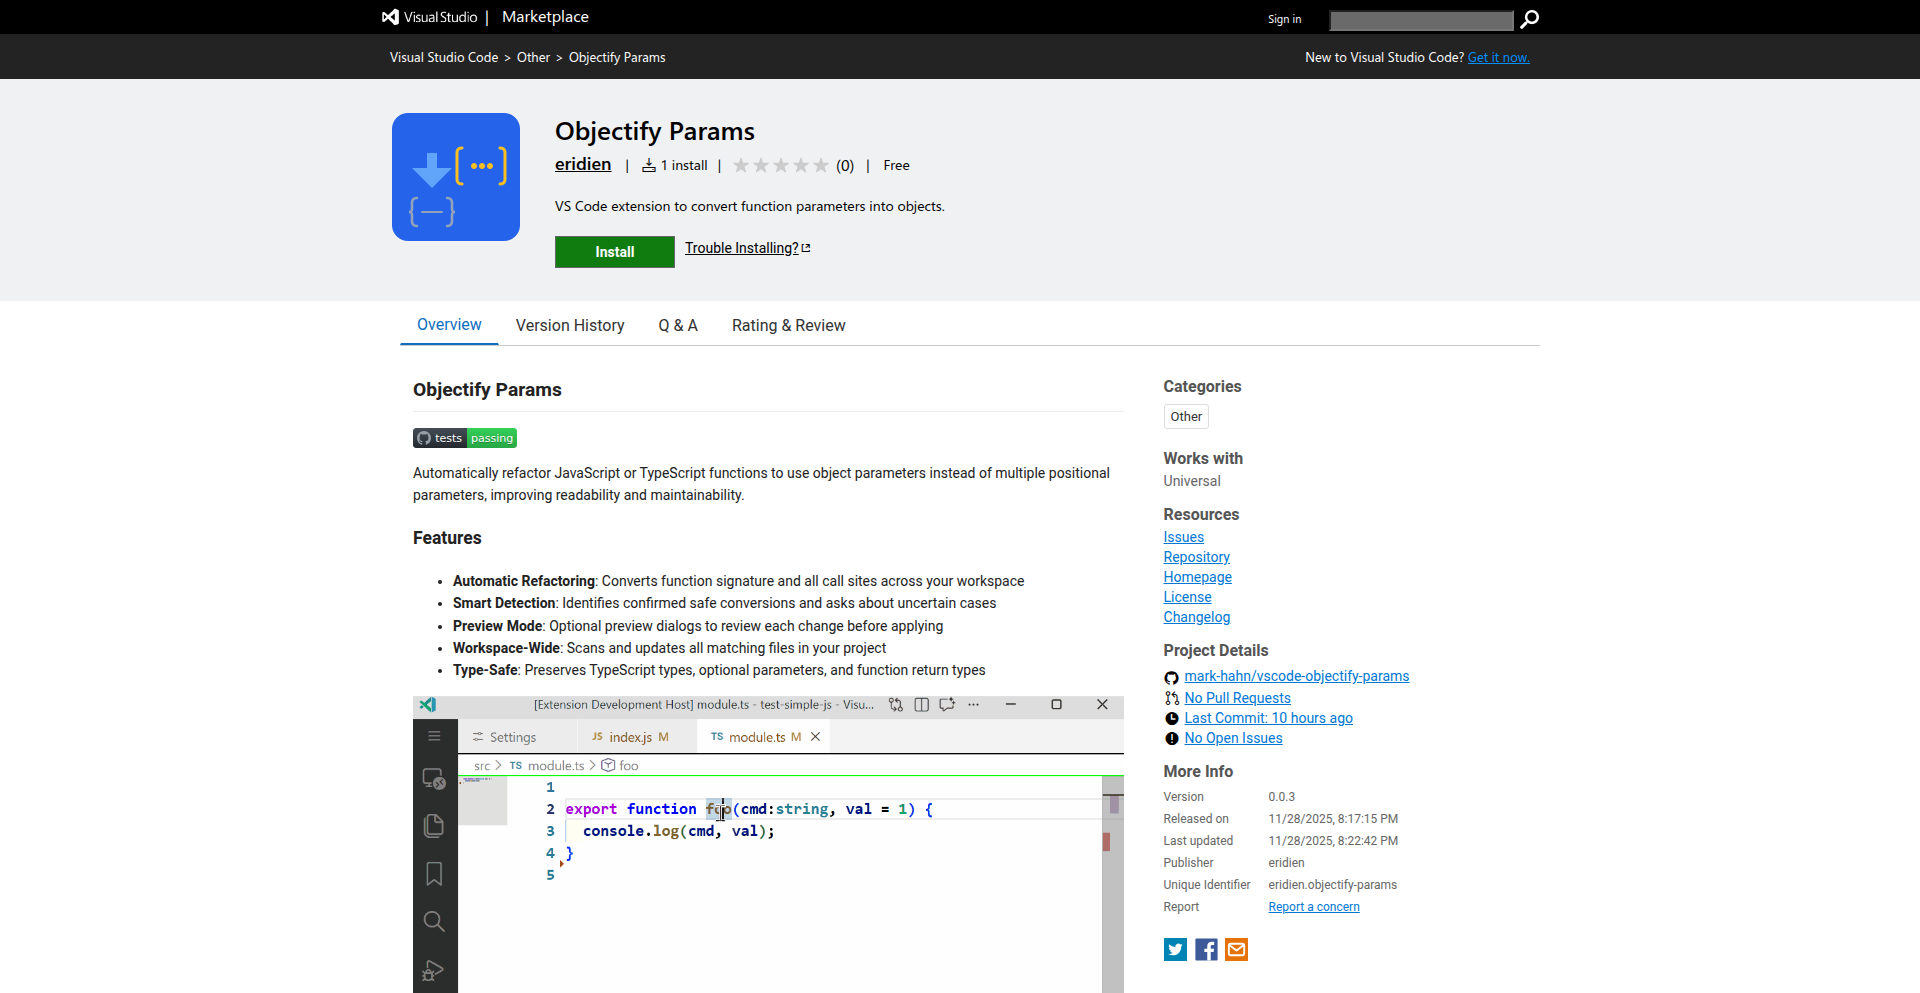Click the tests passing badge
1920x993 pixels.
(x=465, y=438)
